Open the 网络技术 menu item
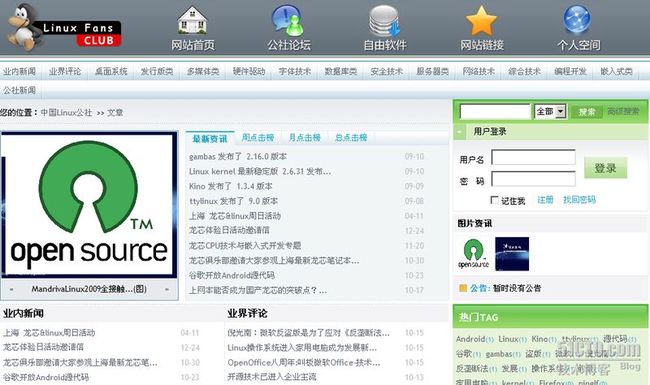This screenshot has height=385, width=650. (x=478, y=71)
